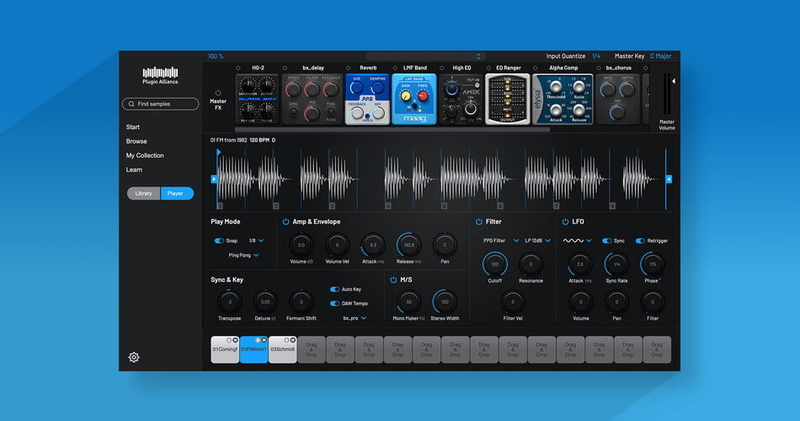Open the Master Key C Major dropdown
The height and width of the screenshot is (421, 800).
point(661,56)
